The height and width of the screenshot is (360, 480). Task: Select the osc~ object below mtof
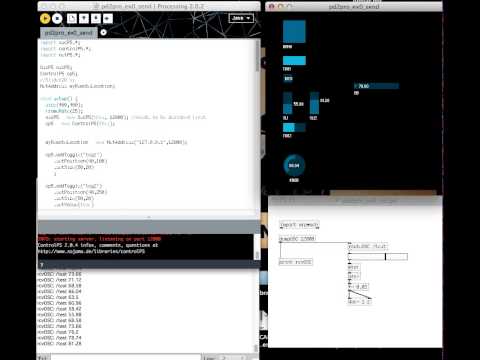click(x=354, y=276)
